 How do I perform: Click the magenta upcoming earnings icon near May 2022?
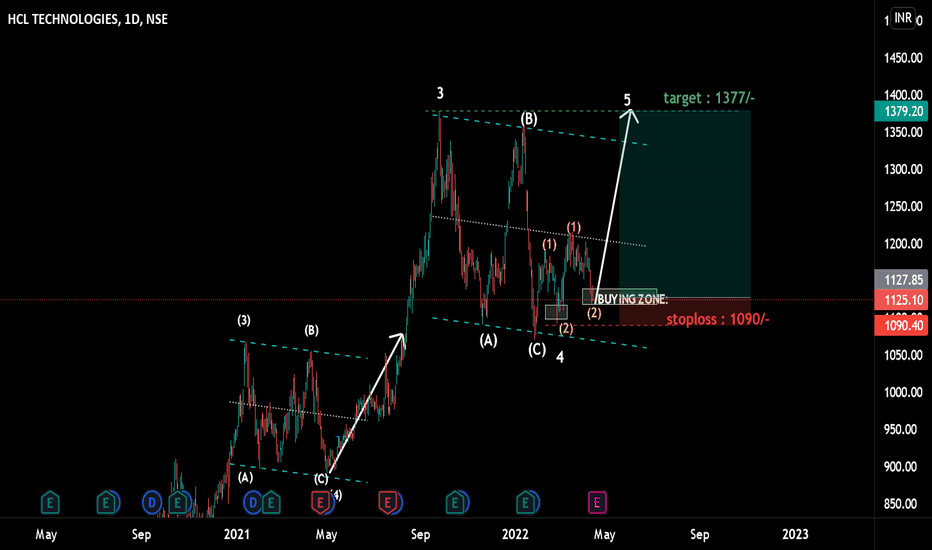coord(597,503)
